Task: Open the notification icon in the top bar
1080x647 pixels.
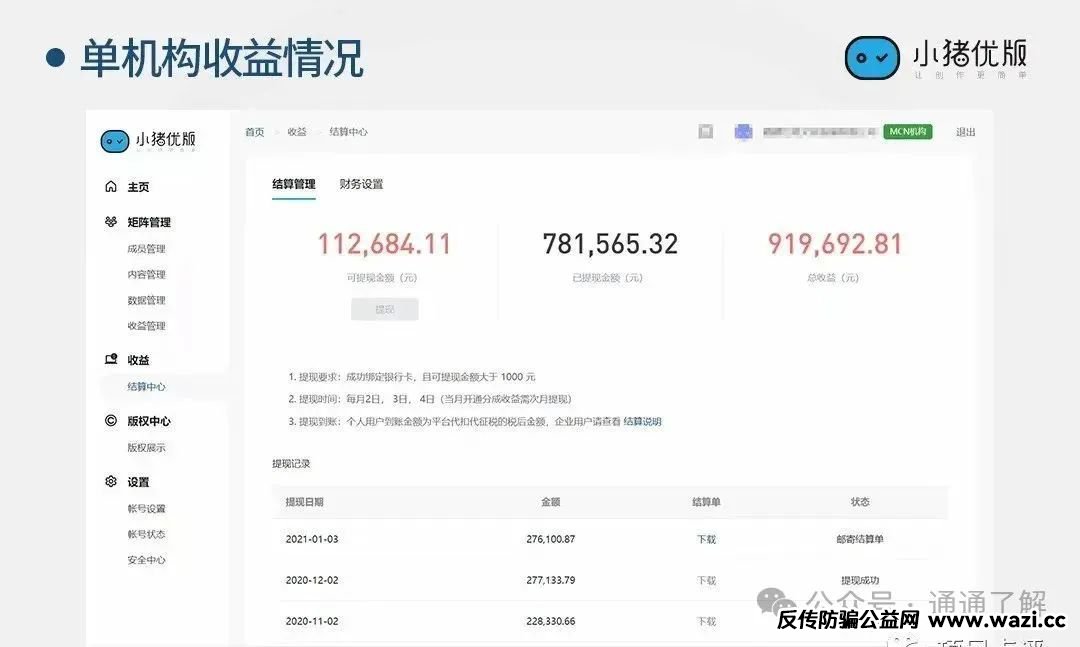Action: tap(706, 132)
